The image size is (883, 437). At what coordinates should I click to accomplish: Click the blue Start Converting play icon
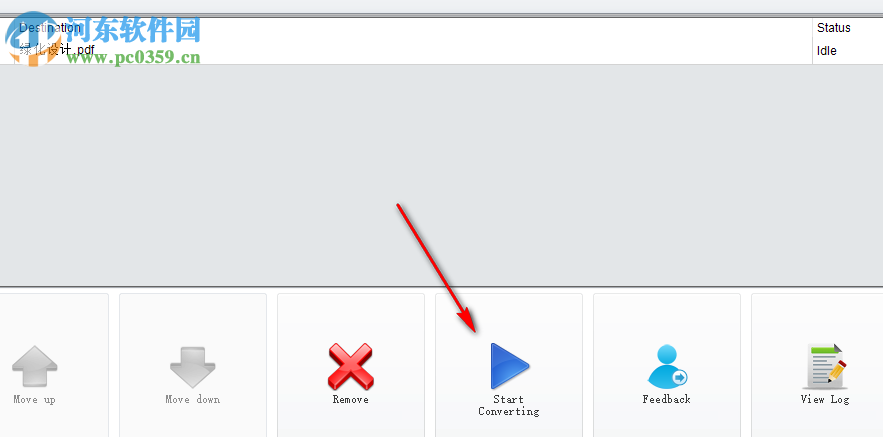(509, 366)
